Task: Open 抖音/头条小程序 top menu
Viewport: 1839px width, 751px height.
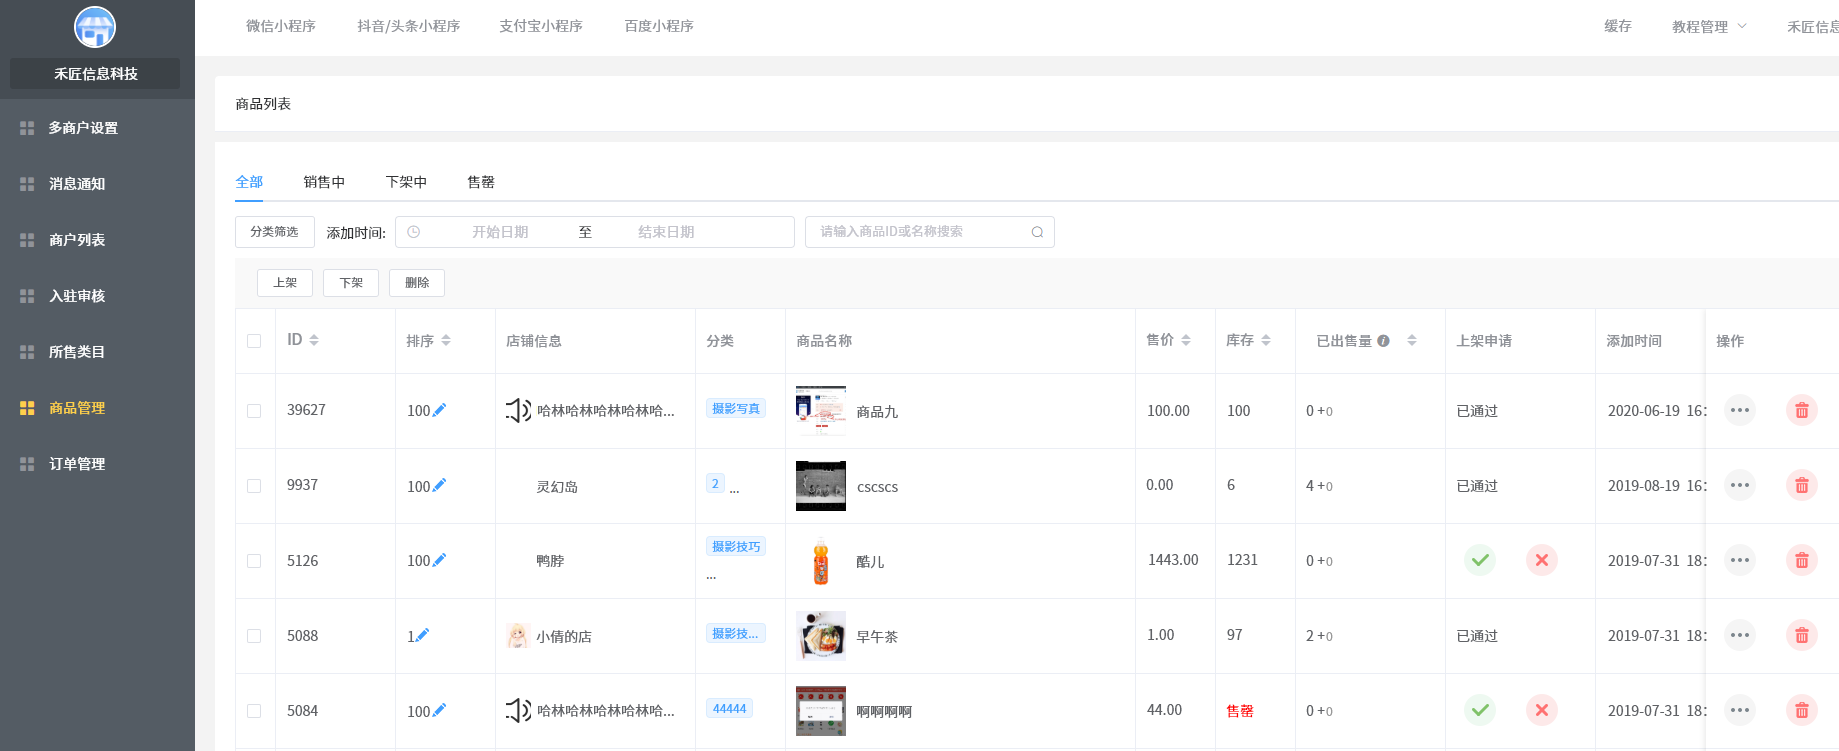Action: coord(409,26)
